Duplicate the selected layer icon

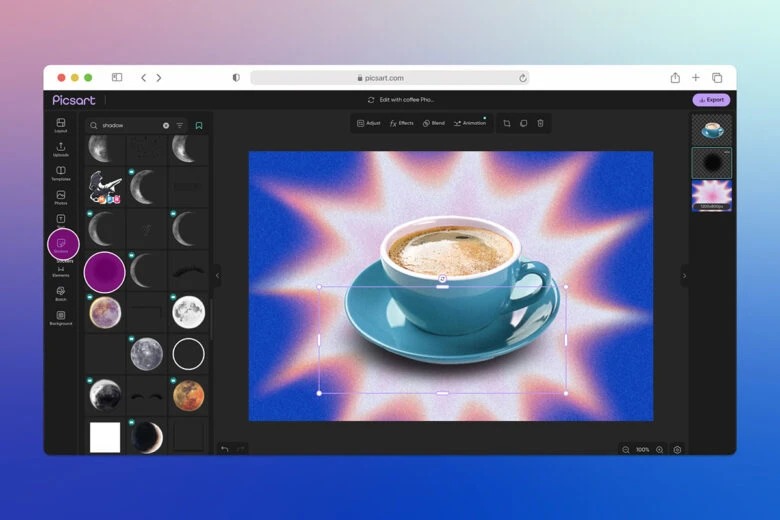tap(523, 123)
